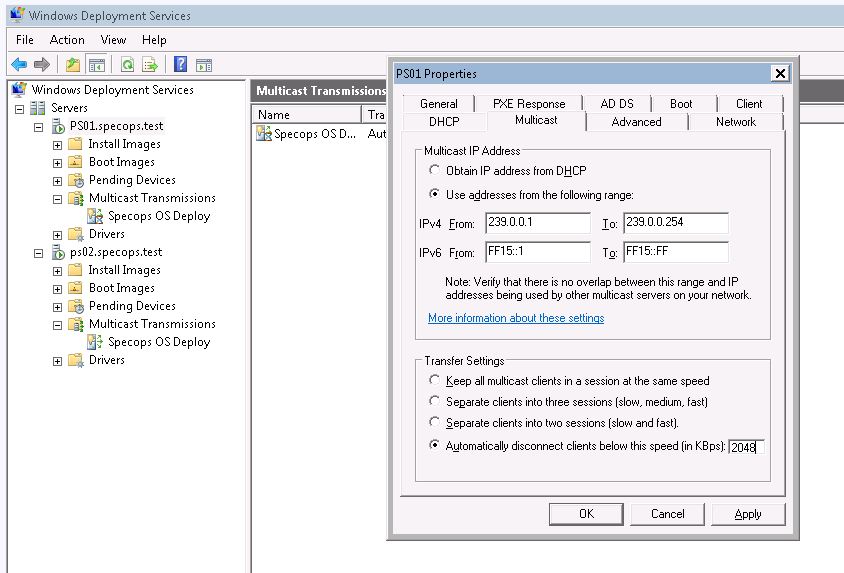
Task: Expand Drivers under ps02
Action: [57, 361]
